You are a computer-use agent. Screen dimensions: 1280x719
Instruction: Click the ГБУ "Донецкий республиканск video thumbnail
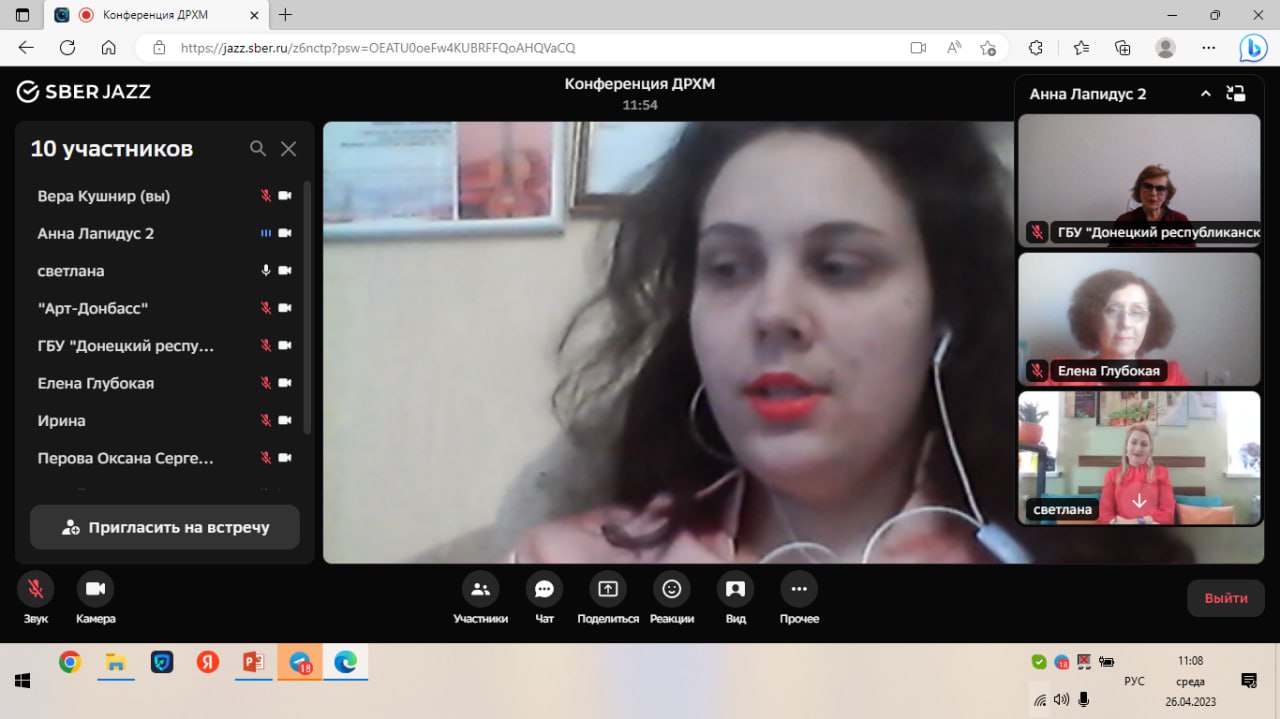pyautogui.click(x=1139, y=180)
